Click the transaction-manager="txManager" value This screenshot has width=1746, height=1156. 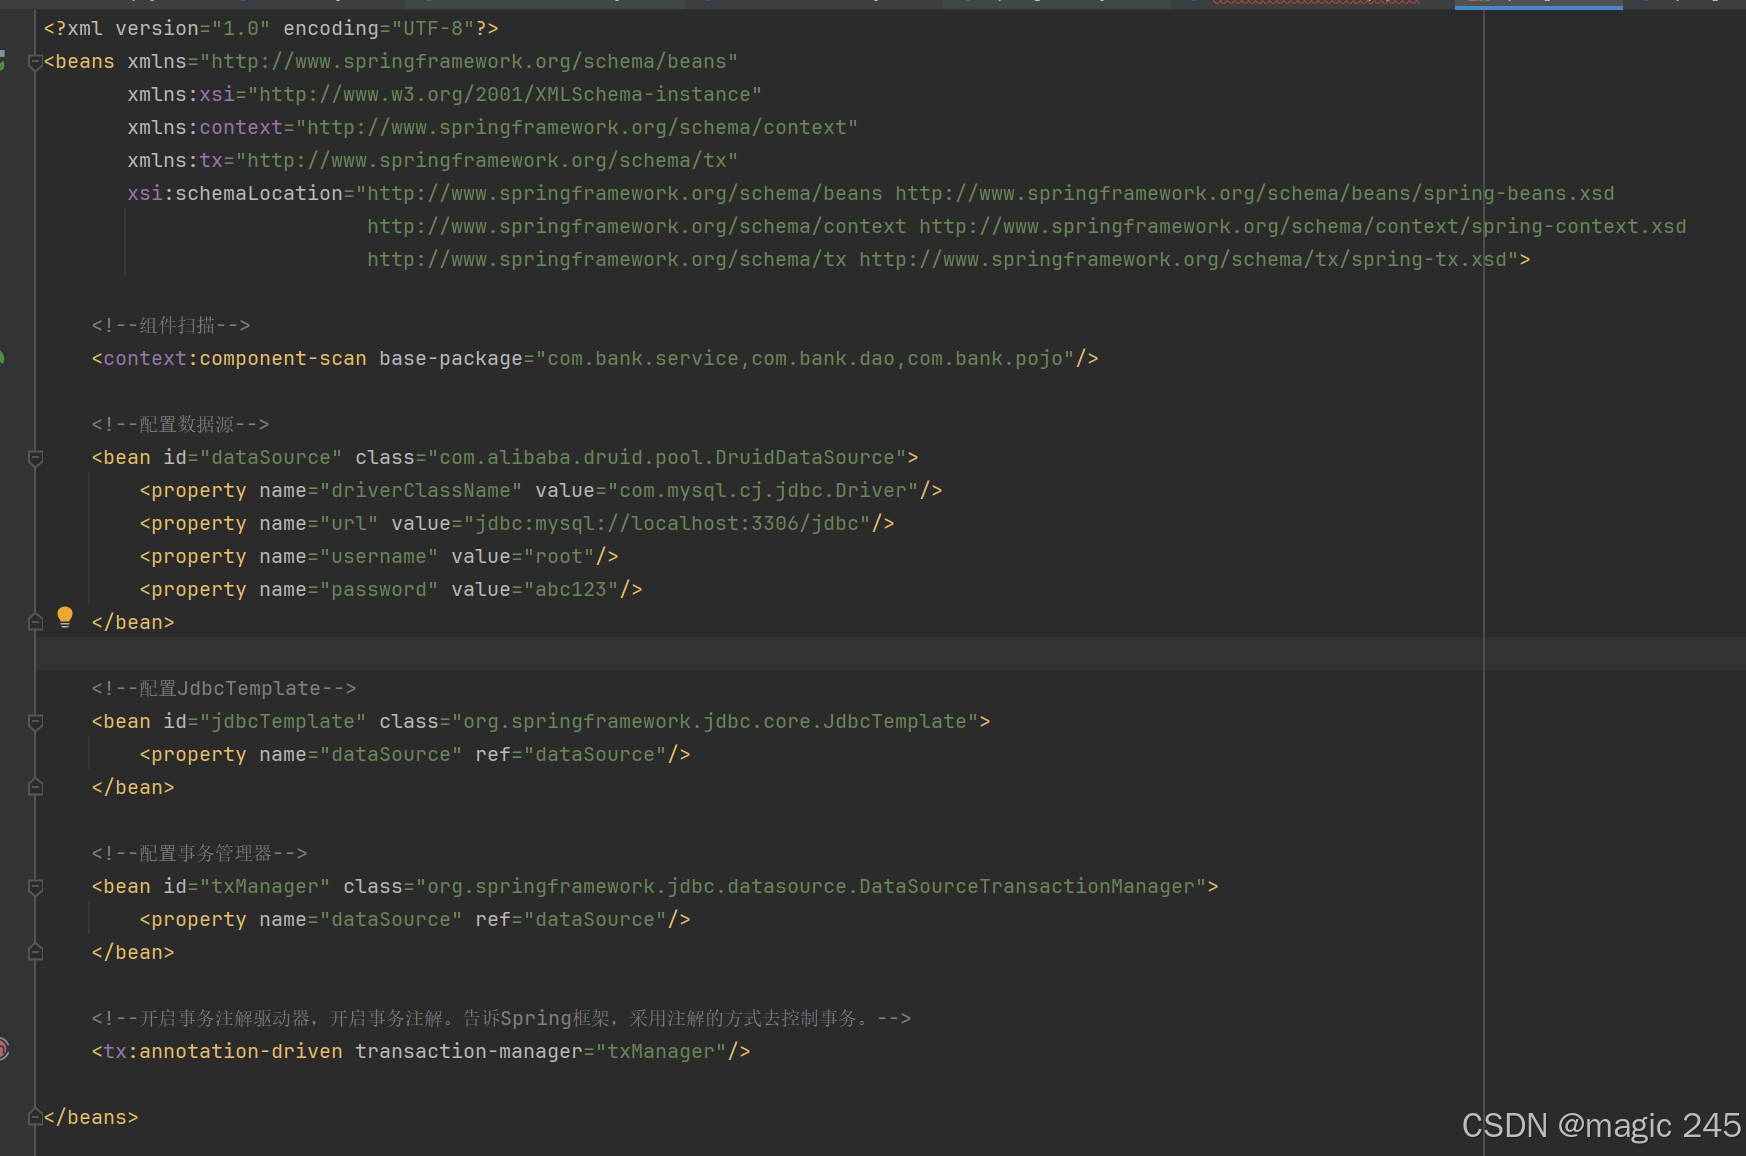(x=661, y=1052)
